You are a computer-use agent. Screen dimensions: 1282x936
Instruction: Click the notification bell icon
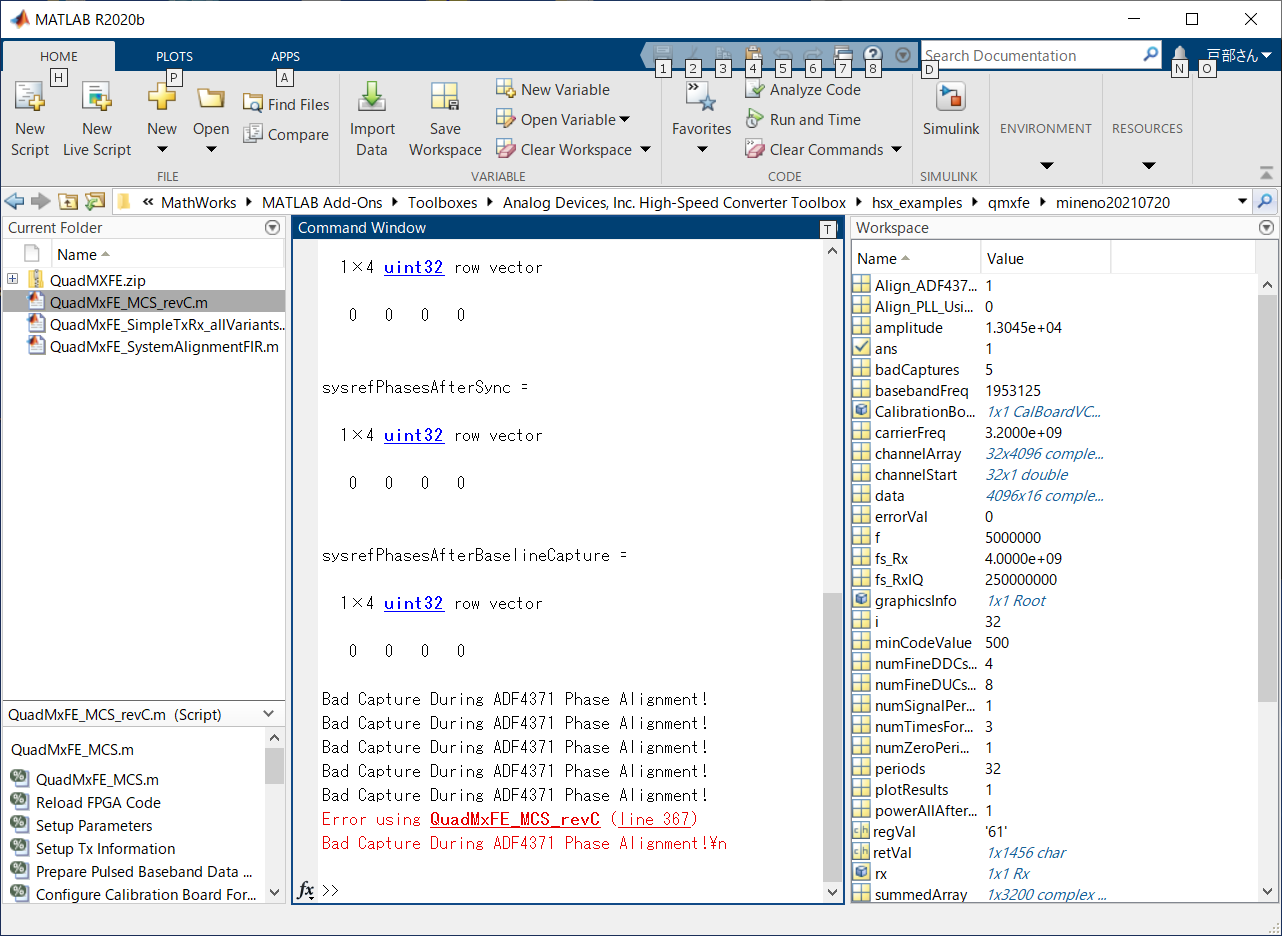[x=1180, y=56]
